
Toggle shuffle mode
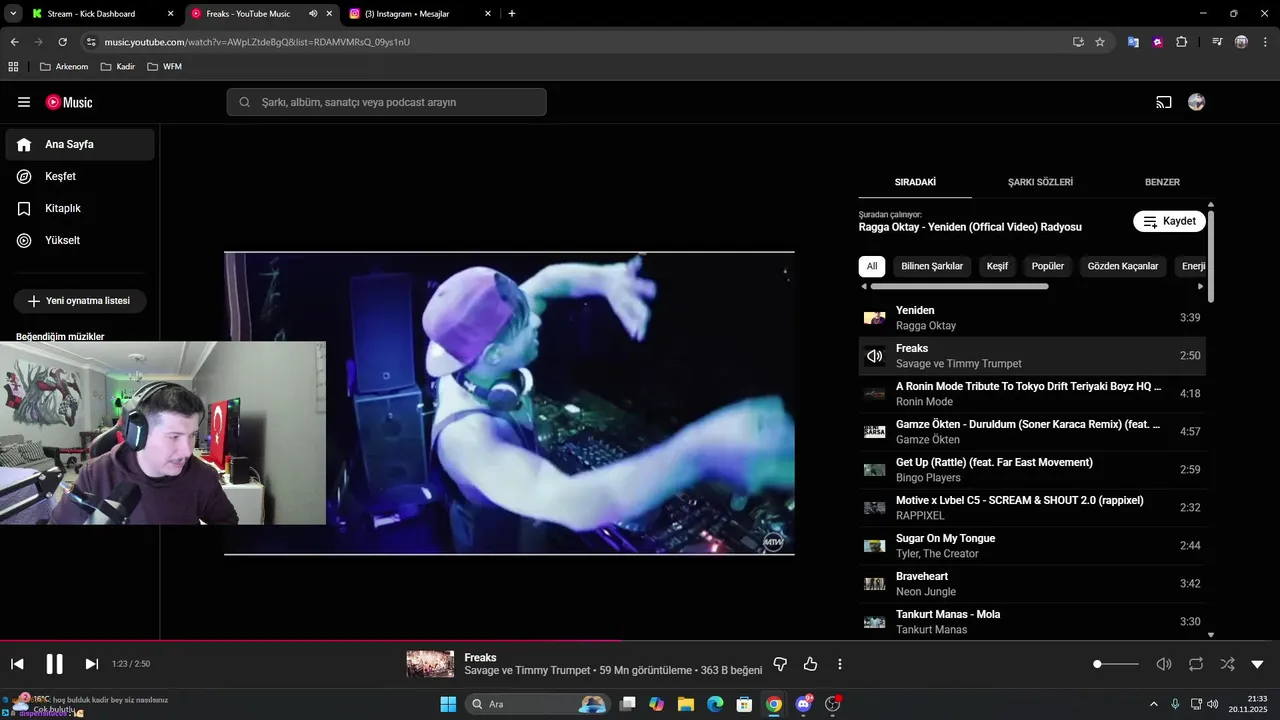(1227, 664)
